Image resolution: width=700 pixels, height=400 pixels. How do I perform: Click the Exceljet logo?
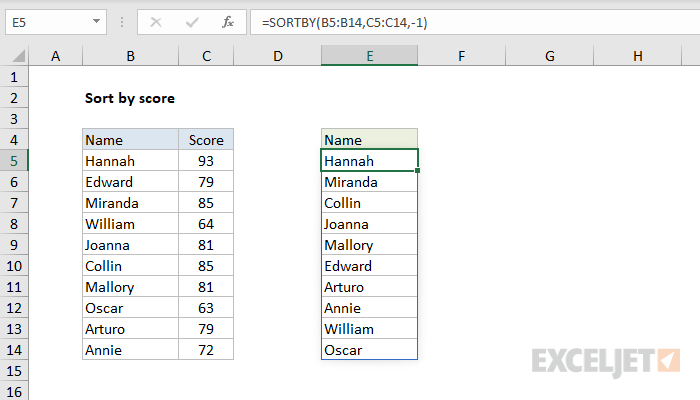(606, 359)
